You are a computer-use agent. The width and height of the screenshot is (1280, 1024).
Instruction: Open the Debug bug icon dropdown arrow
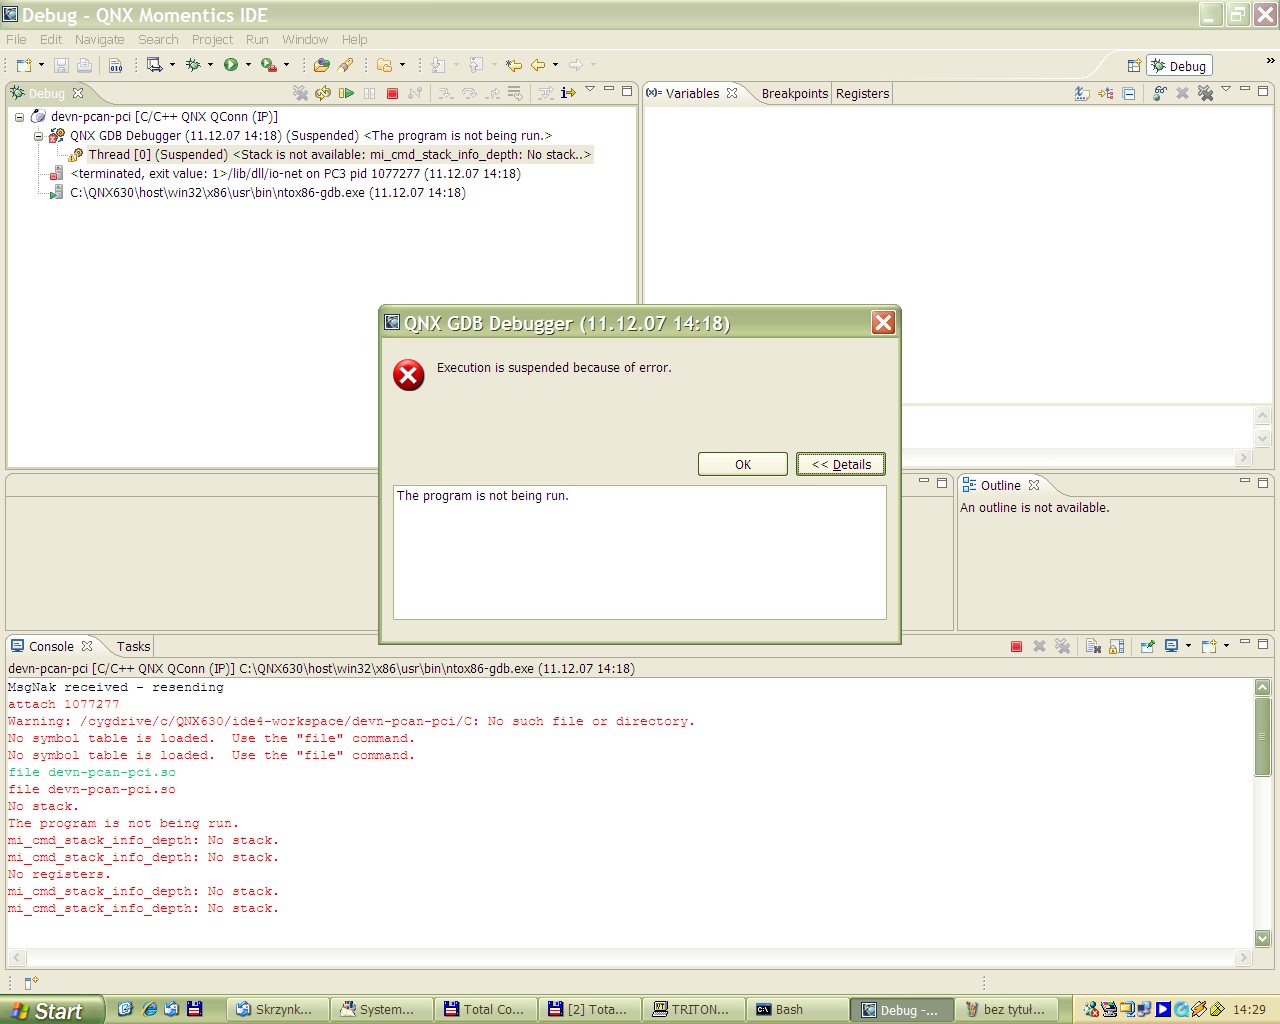pos(210,65)
